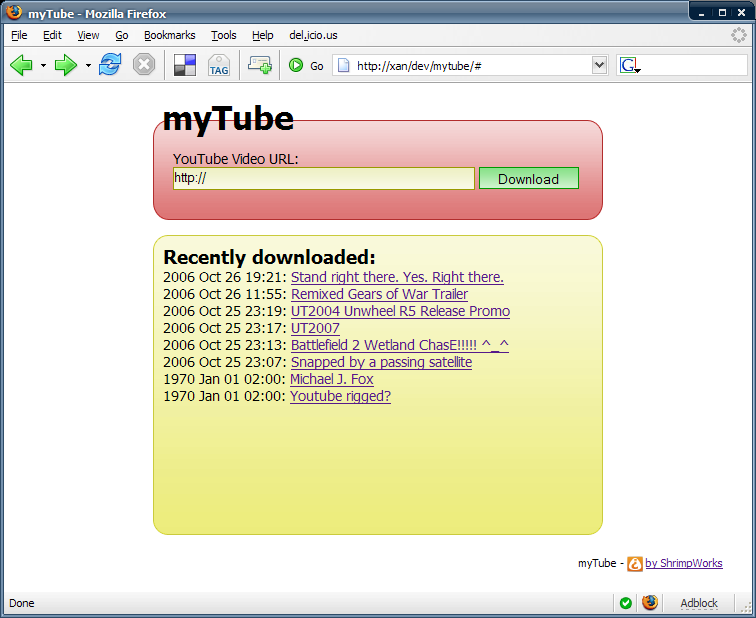Image resolution: width=756 pixels, height=618 pixels.
Task: Open the Tools menu
Action: [224, 35]
